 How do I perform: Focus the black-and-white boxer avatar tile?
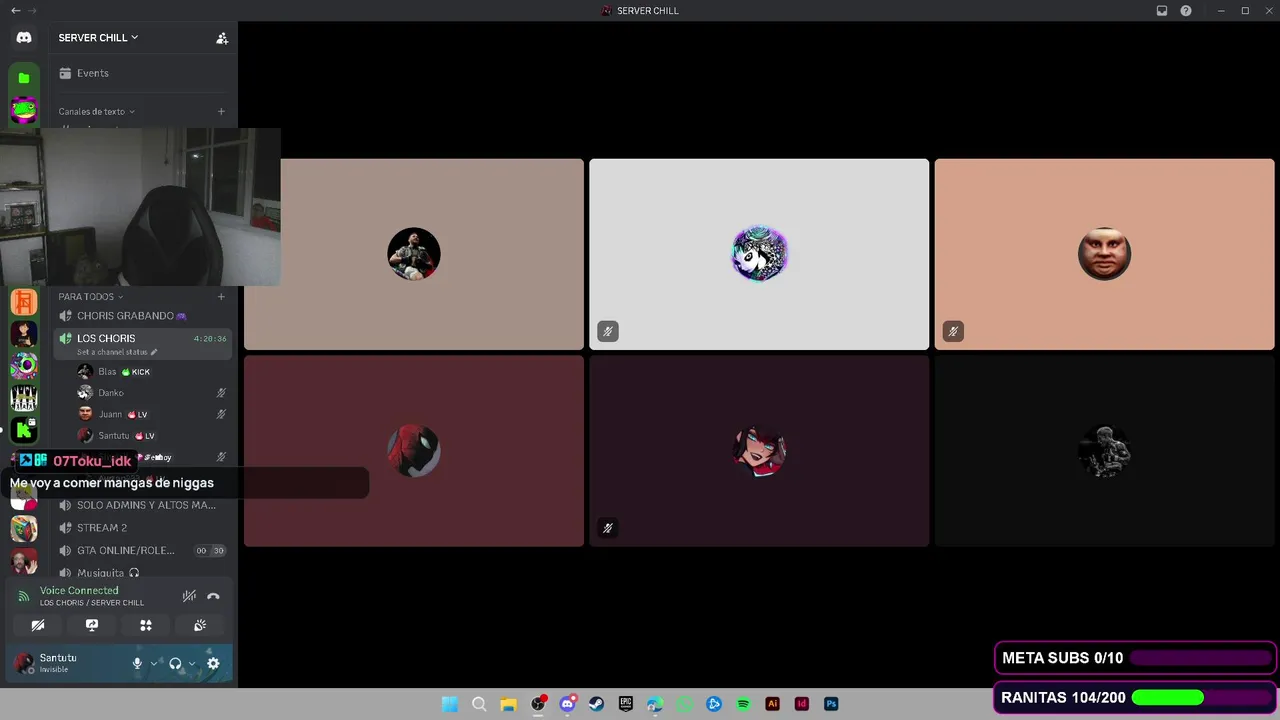[x=1105, y=451]
